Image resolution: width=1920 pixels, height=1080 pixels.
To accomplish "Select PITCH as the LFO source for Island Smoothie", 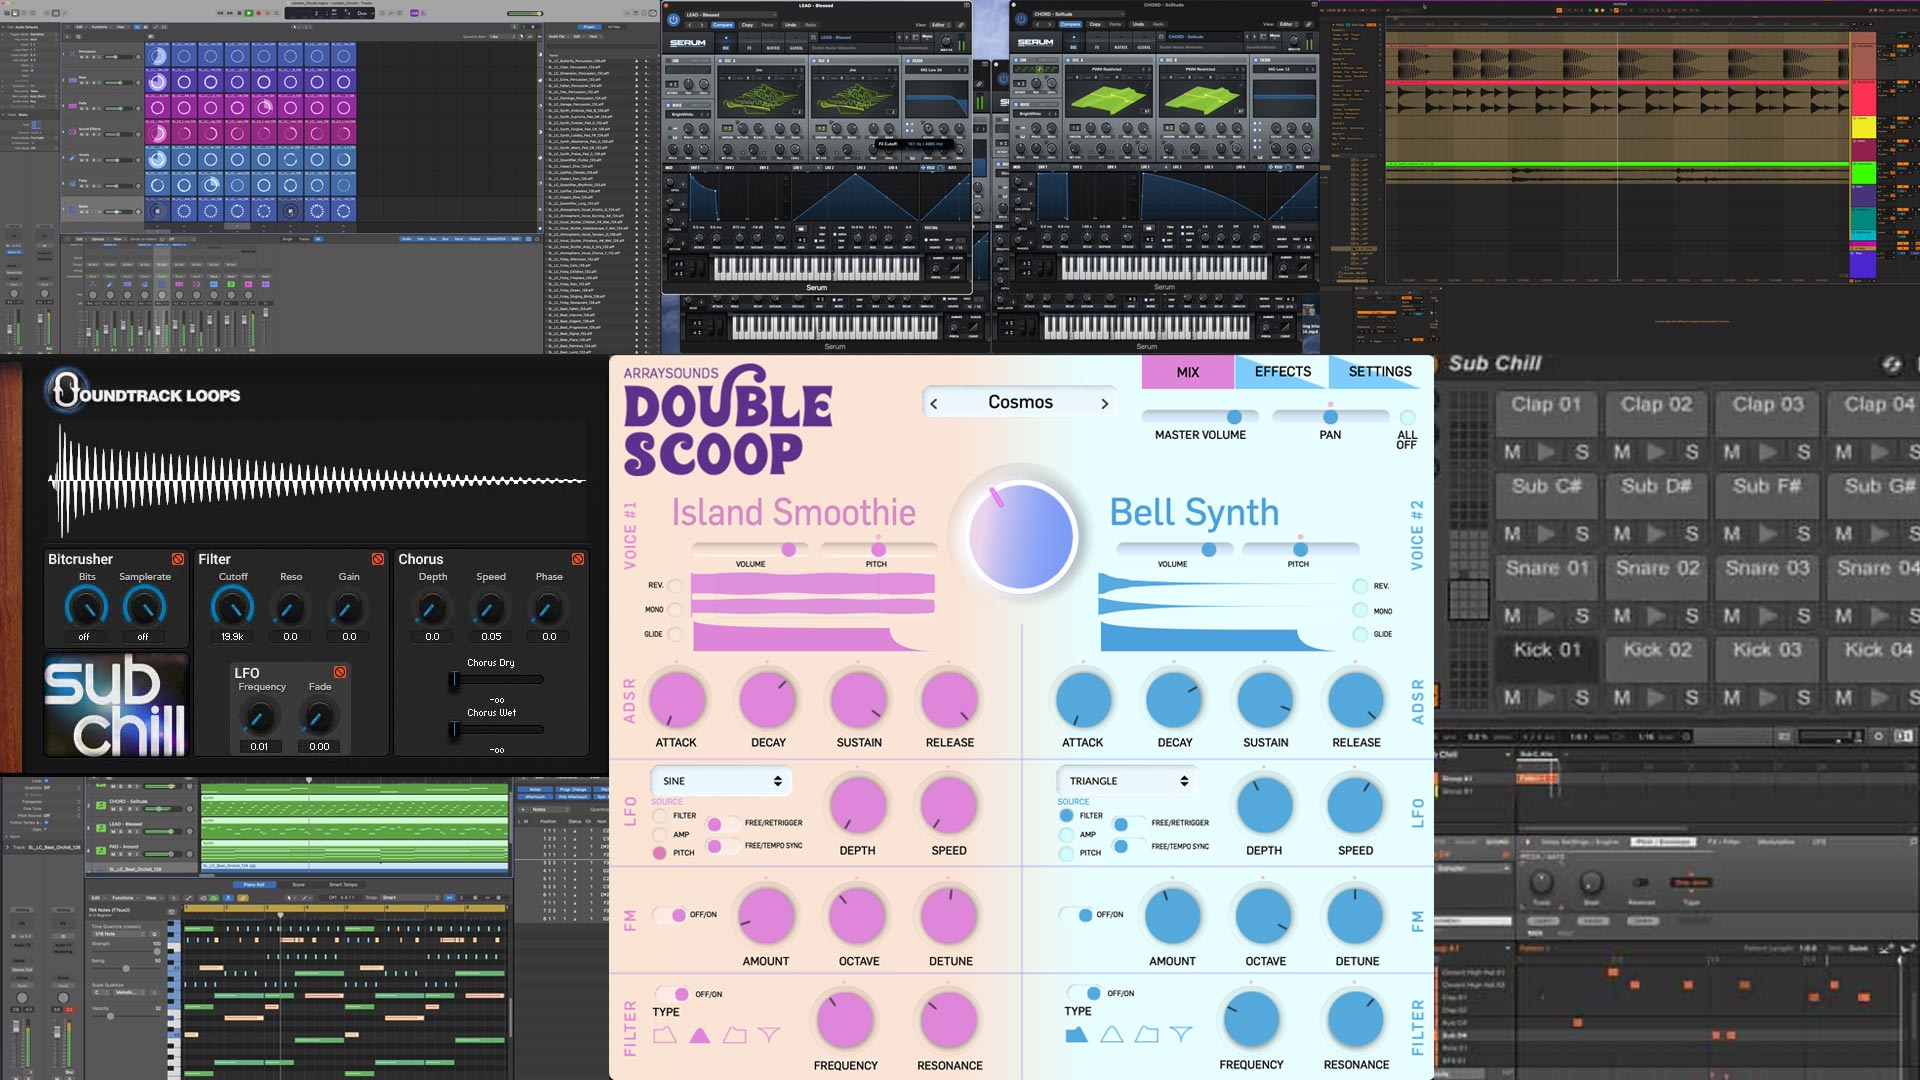I will [x=659, y=853].
